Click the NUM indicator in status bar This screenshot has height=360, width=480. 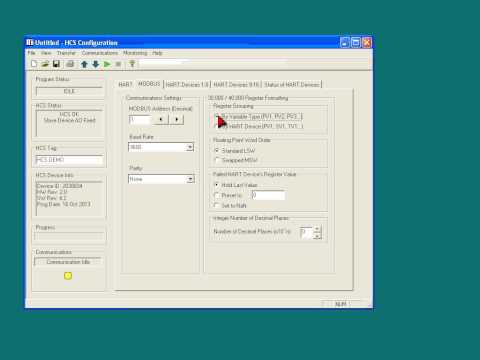click(x=340, y=304)
